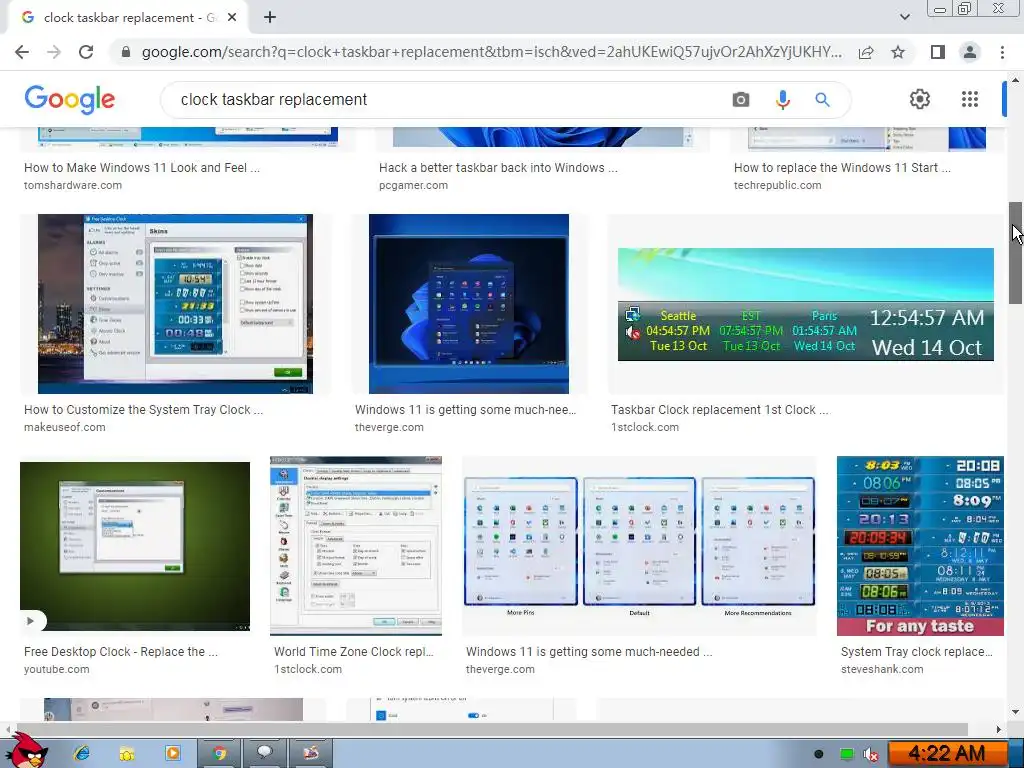Click the Google logo
Viewport: 1024px width, 768px height.
pos(70,99)
